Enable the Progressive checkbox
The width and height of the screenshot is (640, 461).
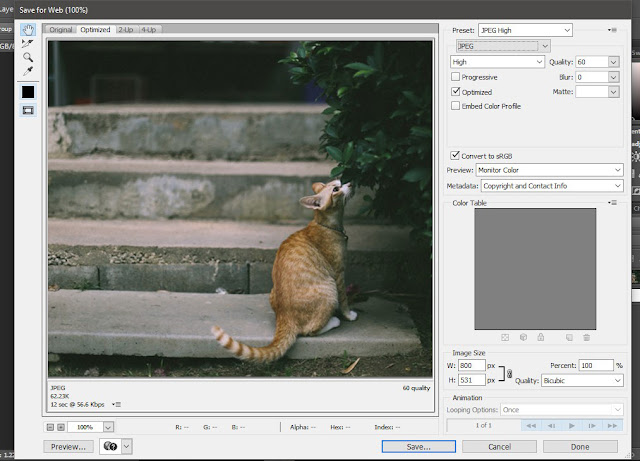click(456, 77)
